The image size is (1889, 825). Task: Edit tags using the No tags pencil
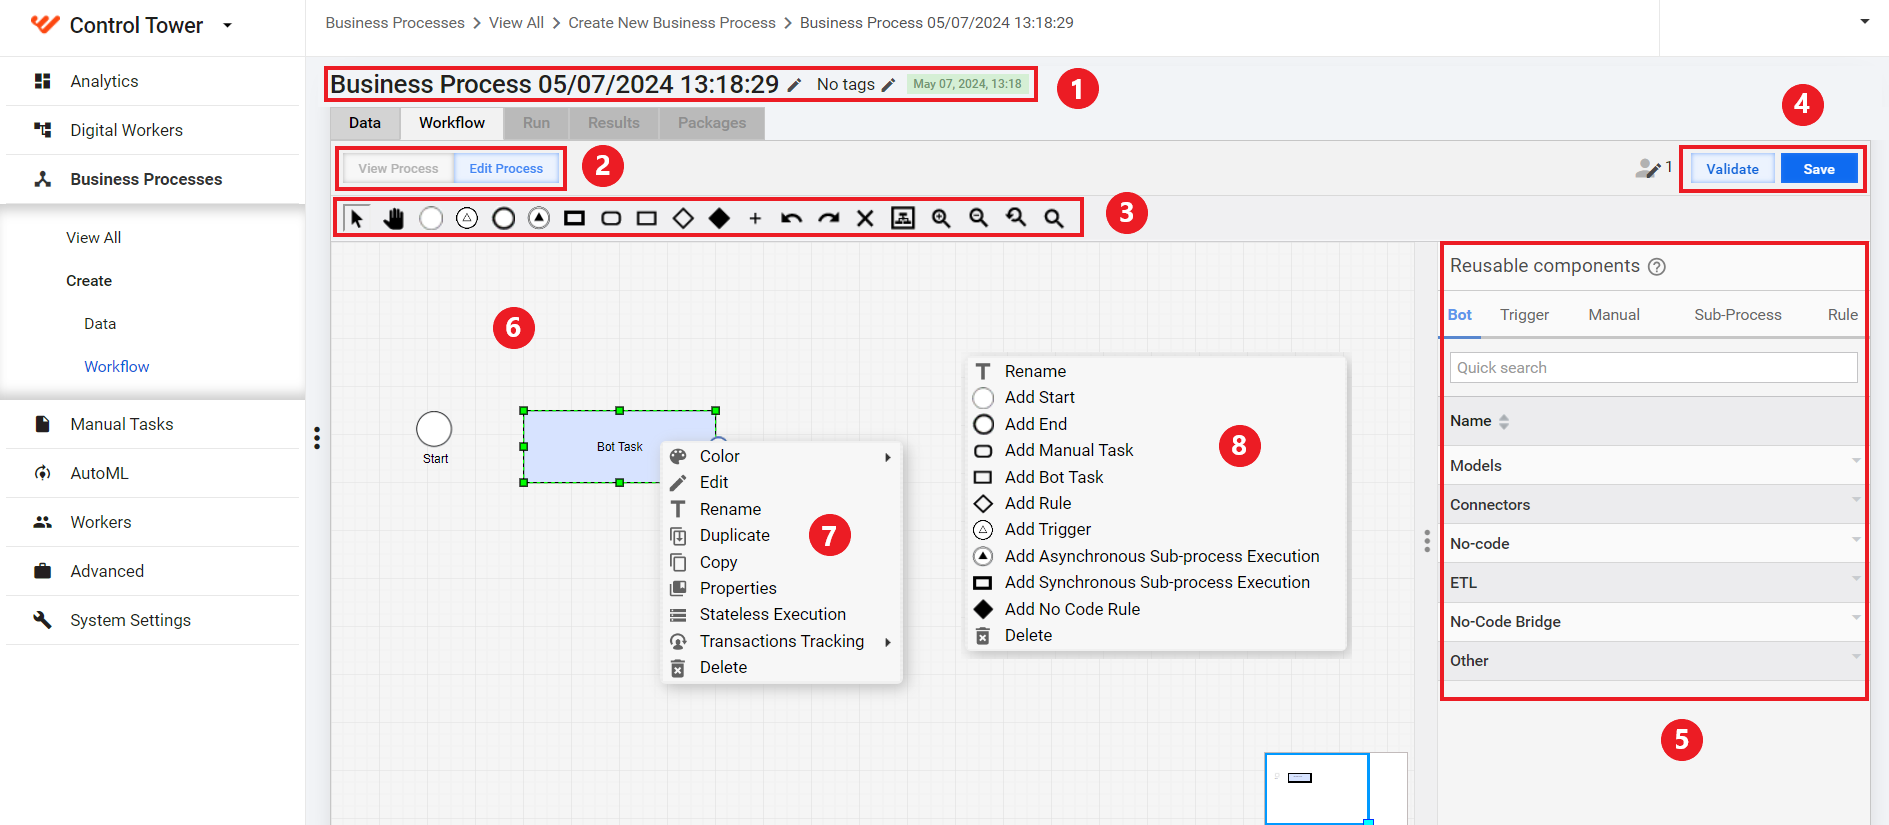pyautogui.click(x=888, y=85)
